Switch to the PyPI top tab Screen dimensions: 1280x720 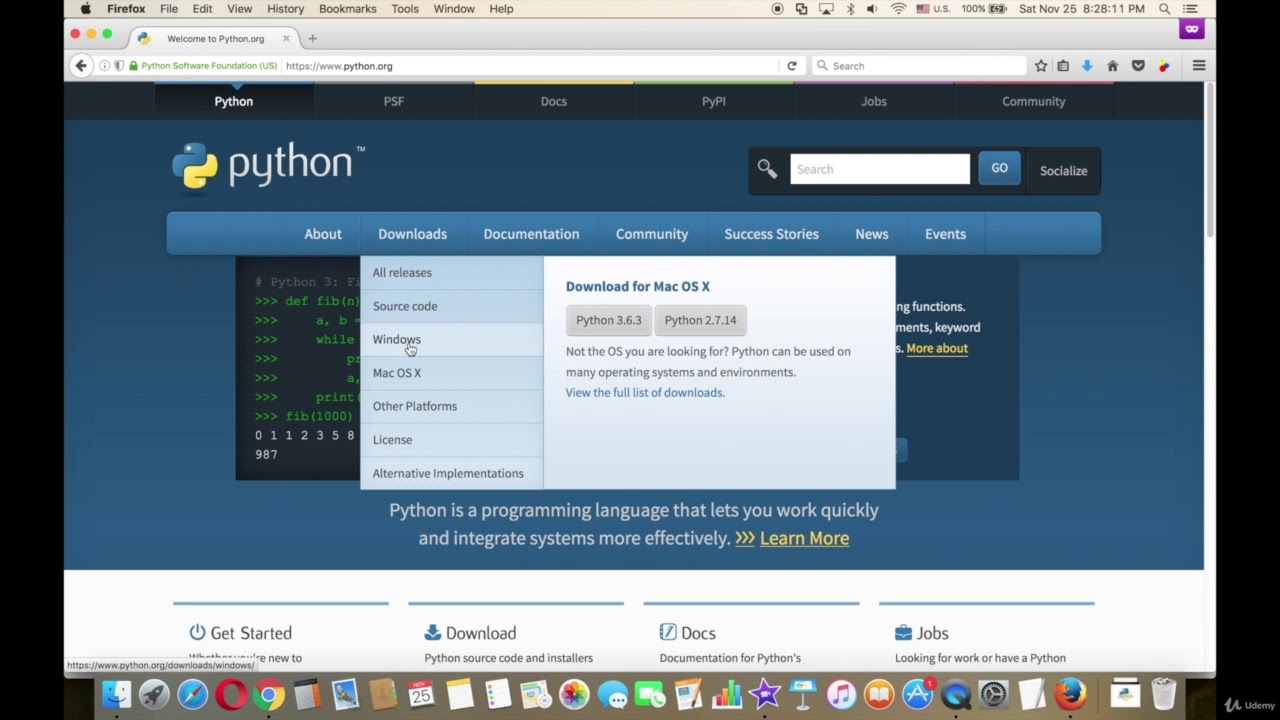click(714, 101)
